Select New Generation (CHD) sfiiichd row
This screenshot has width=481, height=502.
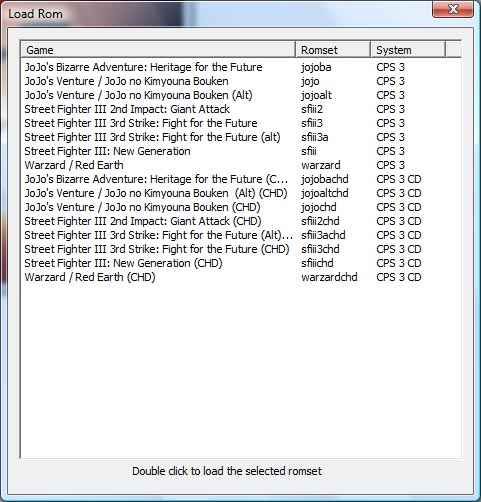pyautogui.click(x=241, y=263)
